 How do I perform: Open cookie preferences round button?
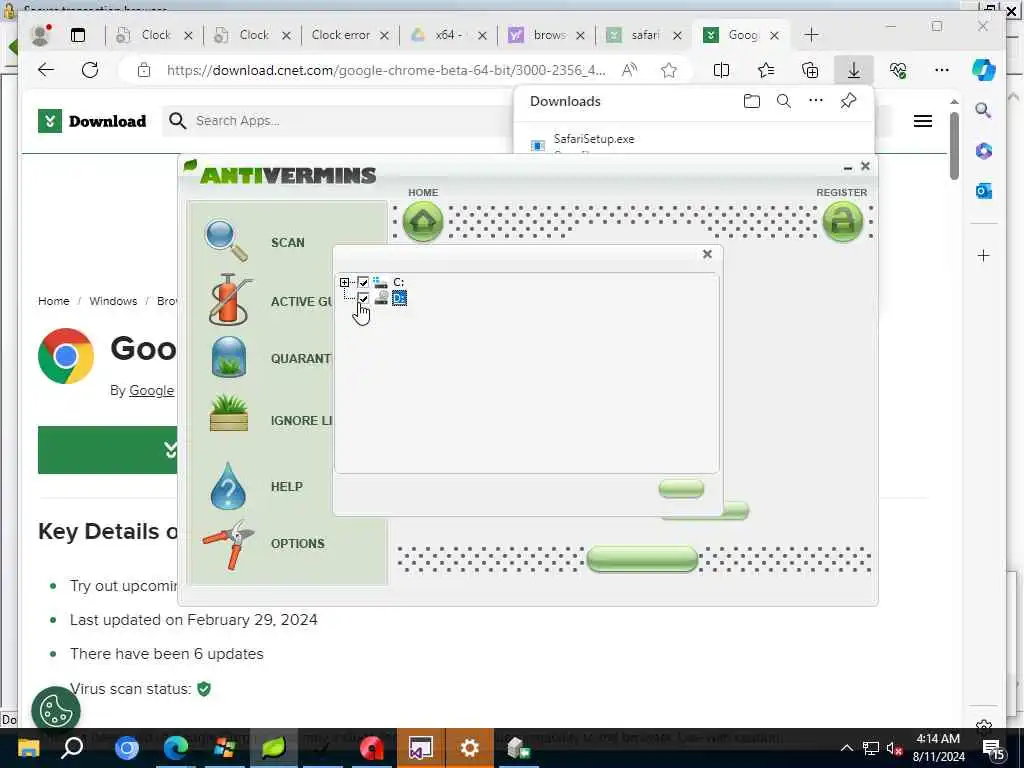(56, 711)
